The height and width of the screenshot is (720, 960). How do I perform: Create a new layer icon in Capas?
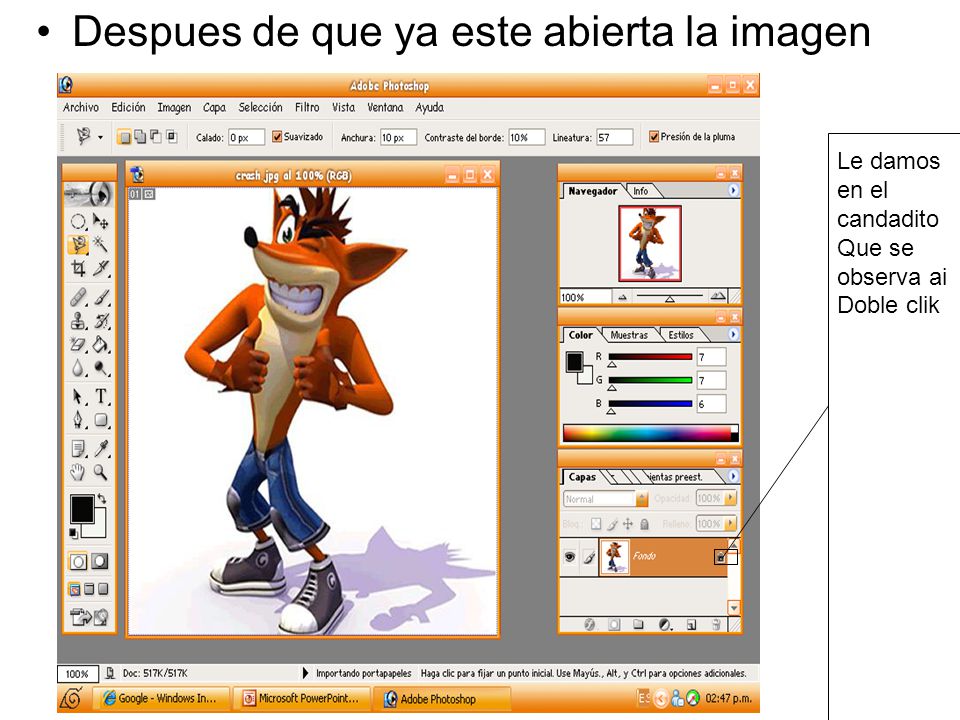tap(691, 625)
